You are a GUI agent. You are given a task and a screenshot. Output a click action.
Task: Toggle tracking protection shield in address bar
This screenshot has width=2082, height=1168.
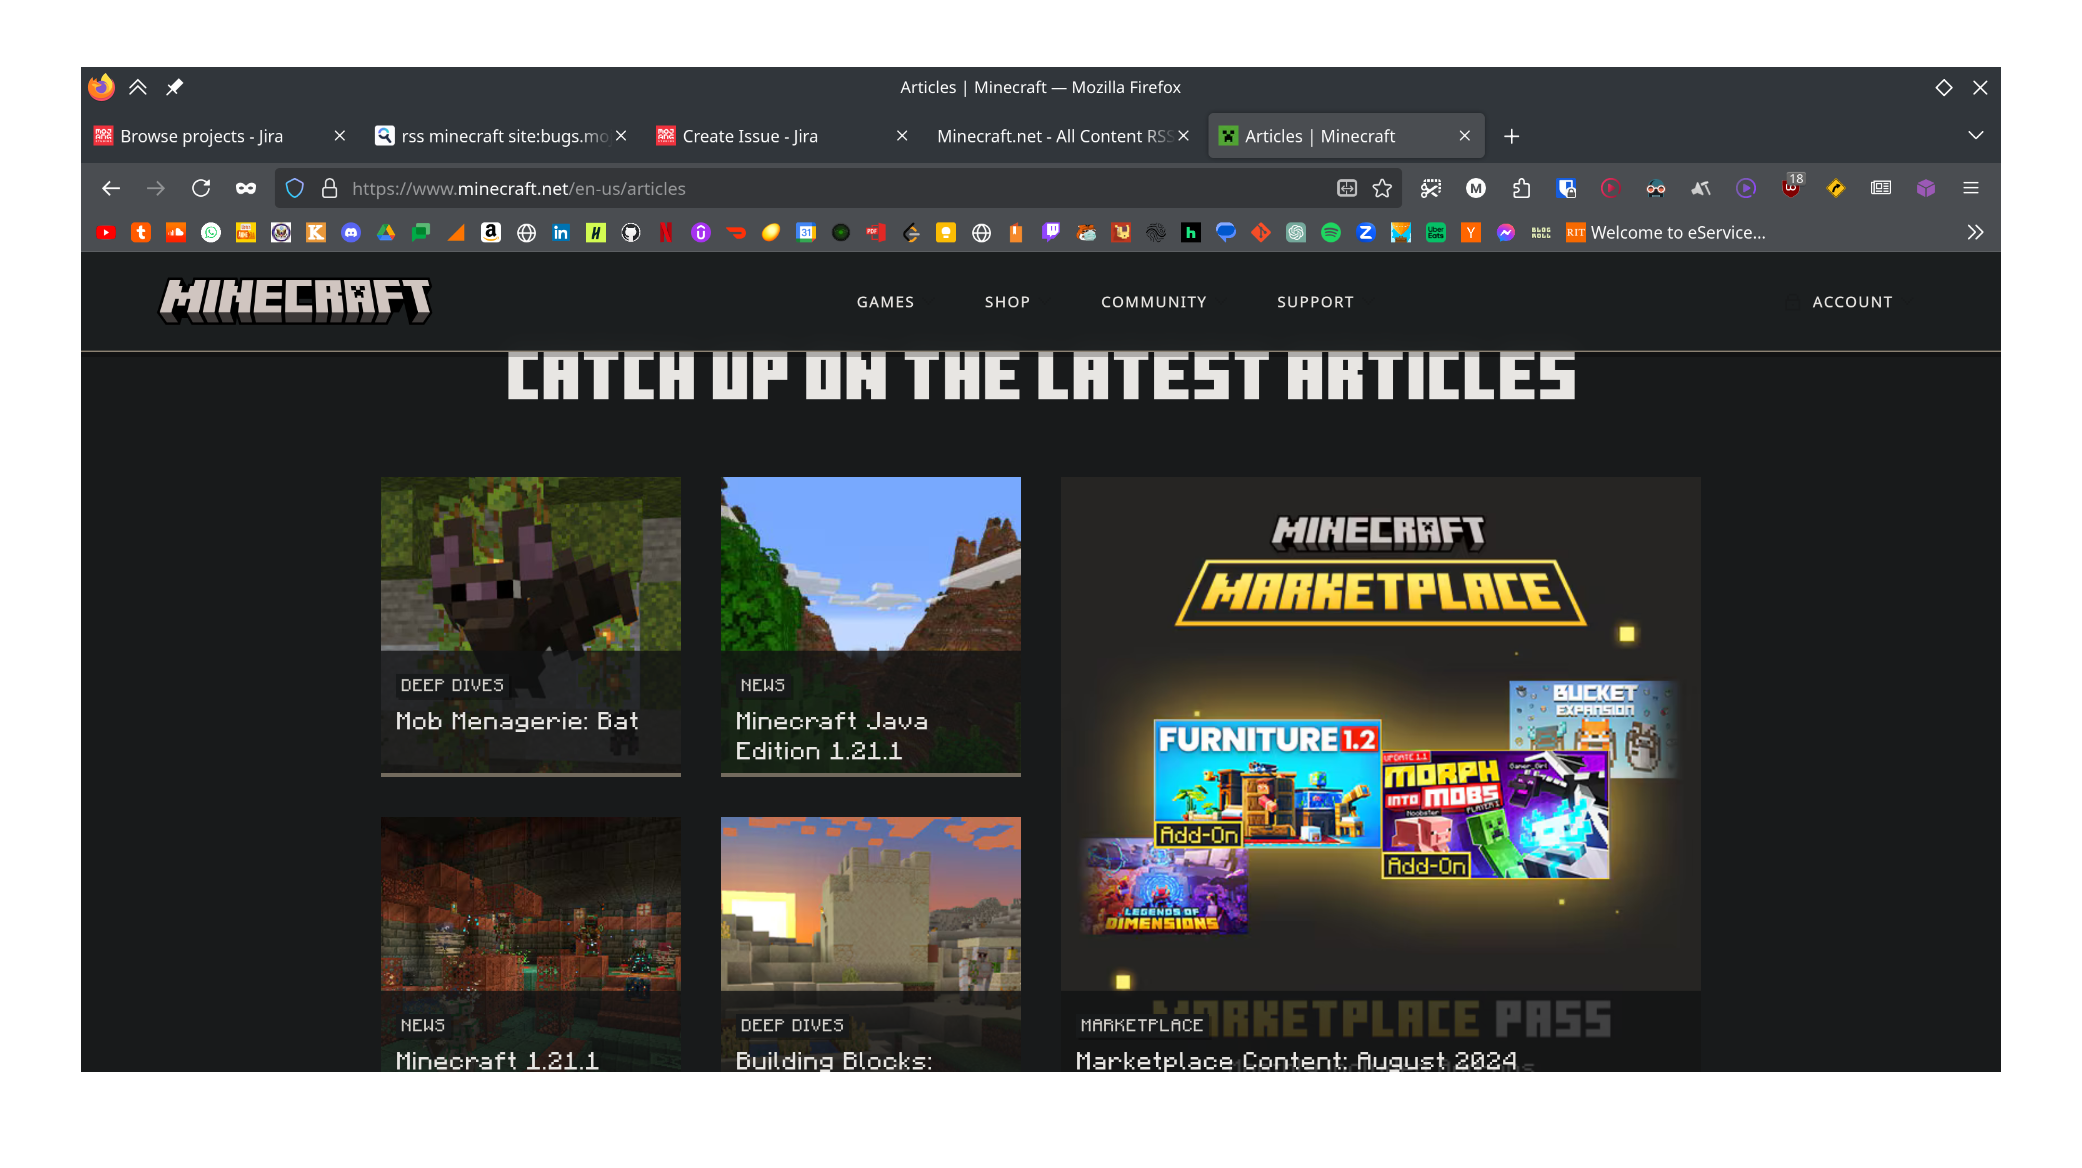click(294, 188)
